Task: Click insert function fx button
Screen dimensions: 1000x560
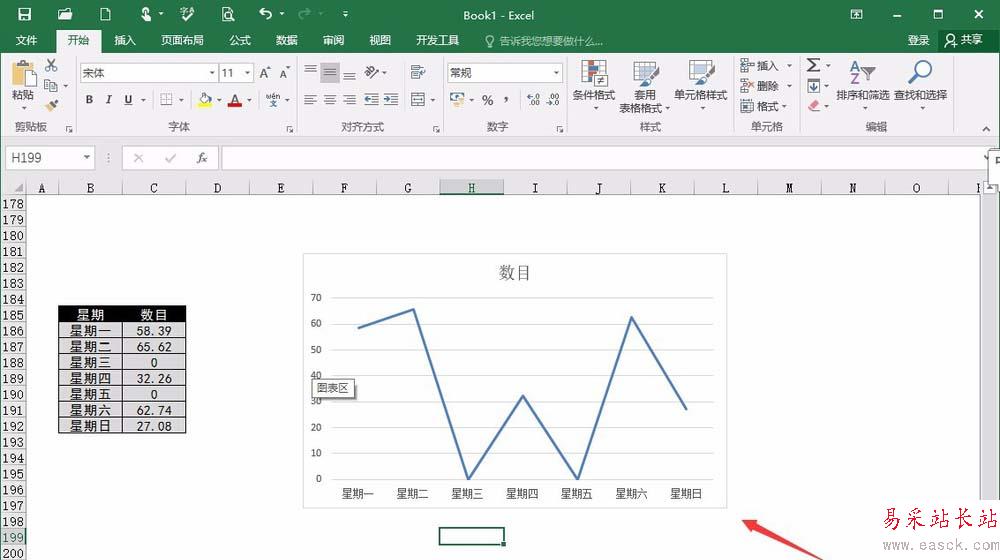Action: point(202,158)
